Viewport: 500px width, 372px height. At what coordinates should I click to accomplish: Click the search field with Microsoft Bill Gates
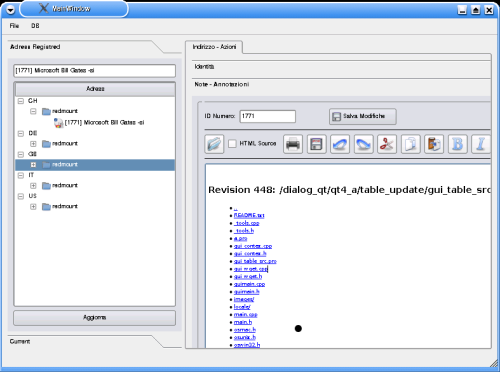(95, 71)
